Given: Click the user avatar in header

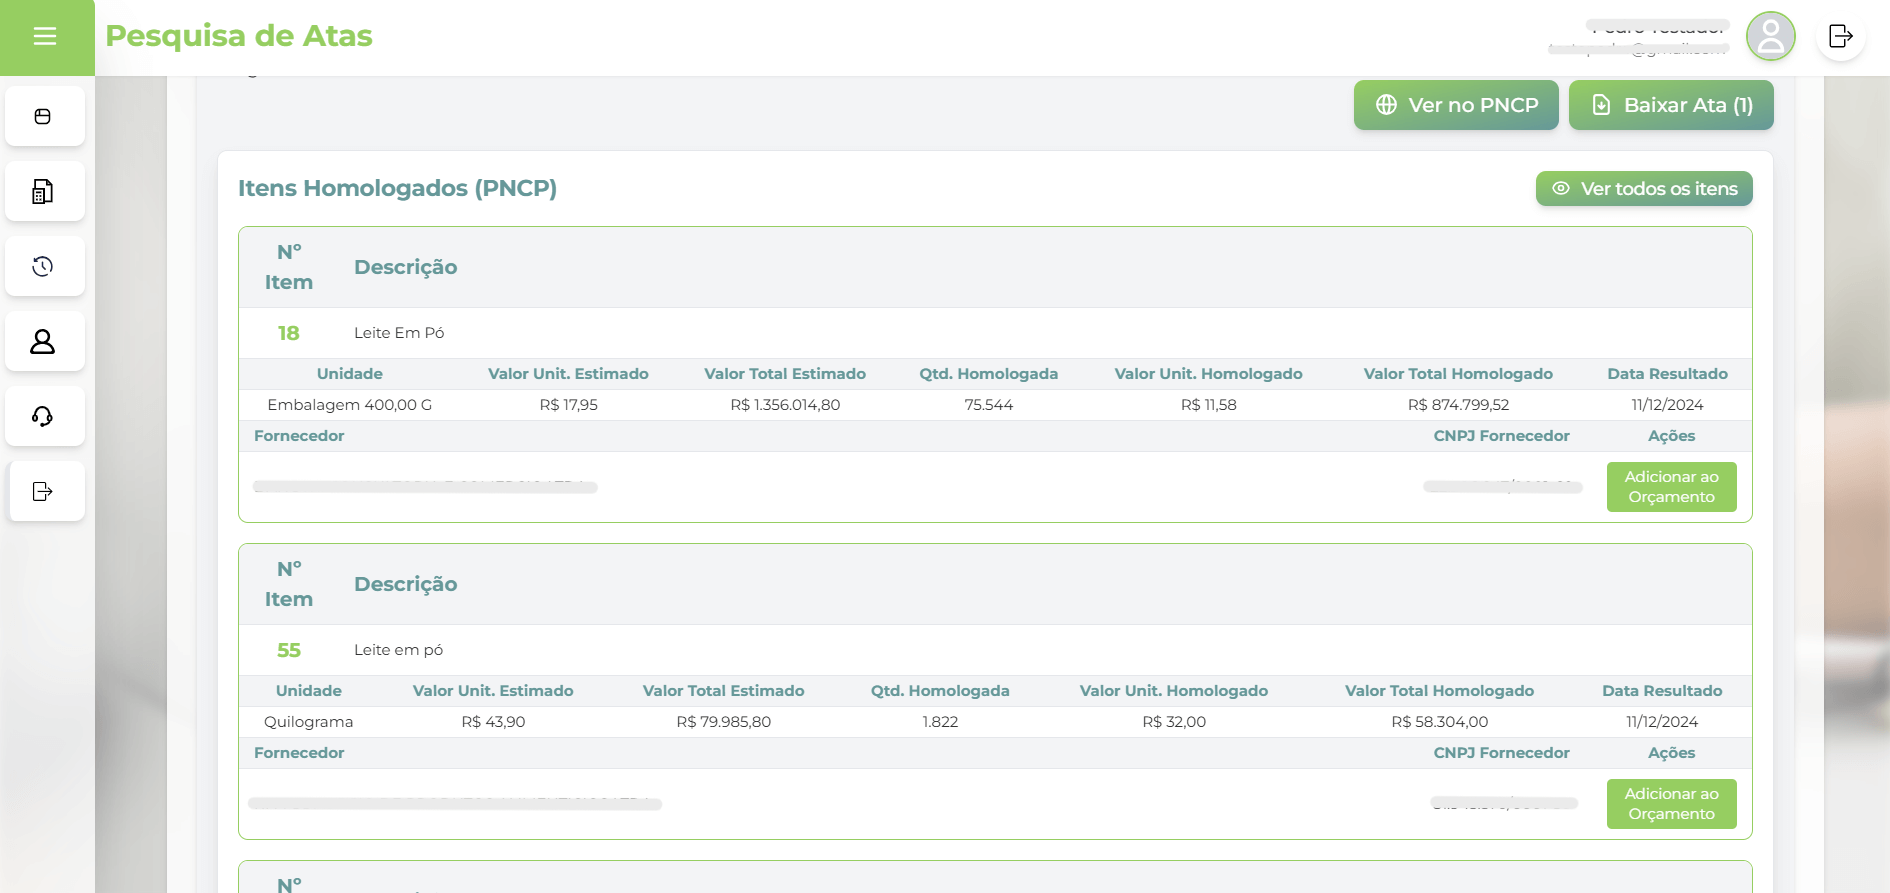Looking at the screenshot, I should (x=1770, y=37).
